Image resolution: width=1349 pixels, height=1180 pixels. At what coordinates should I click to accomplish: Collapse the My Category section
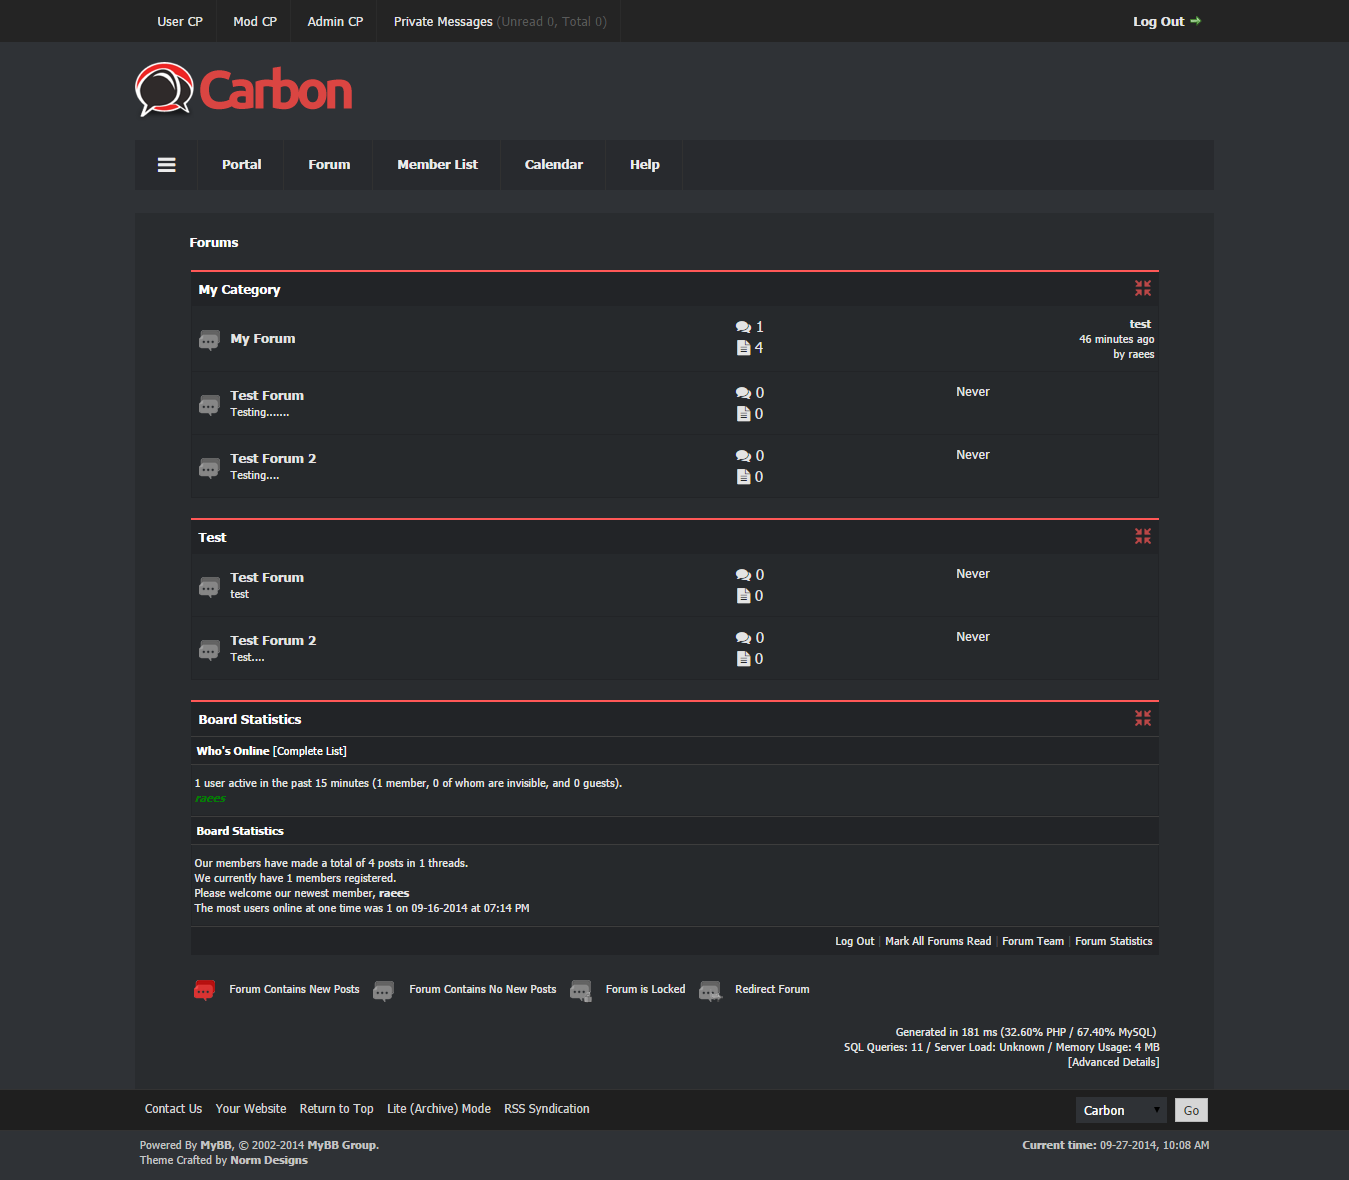point(1142,288)
